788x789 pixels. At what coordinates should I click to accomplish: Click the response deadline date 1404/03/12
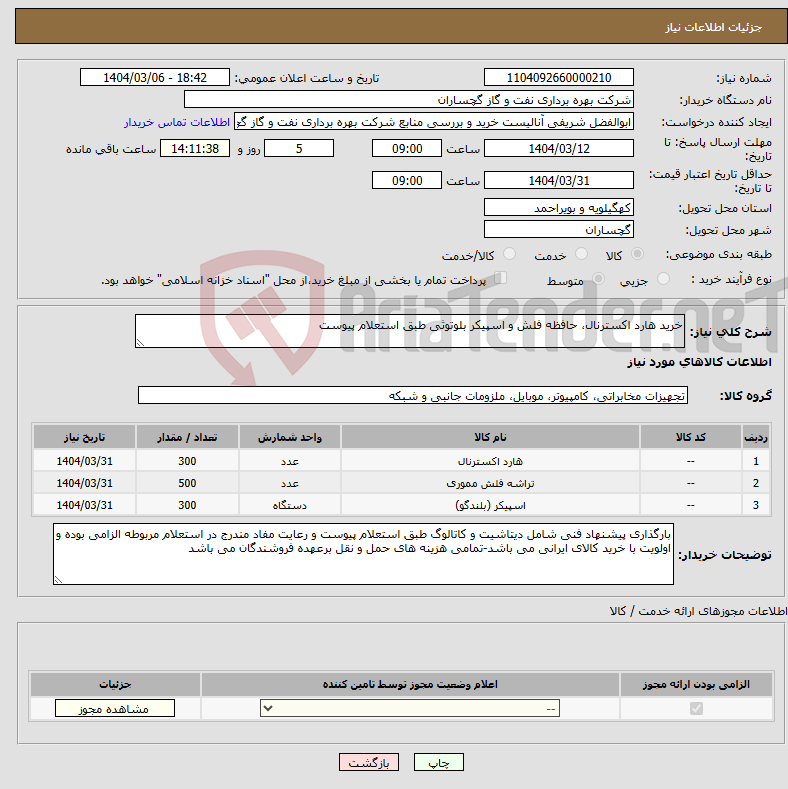(x=559, y=148)
